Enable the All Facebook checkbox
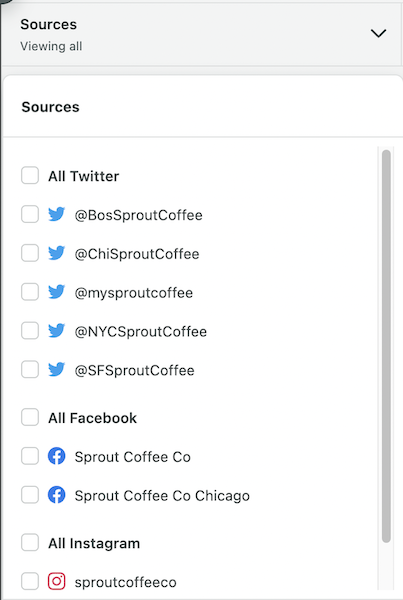The height and width of the screenshot is (600, 403). pos(30,417)
